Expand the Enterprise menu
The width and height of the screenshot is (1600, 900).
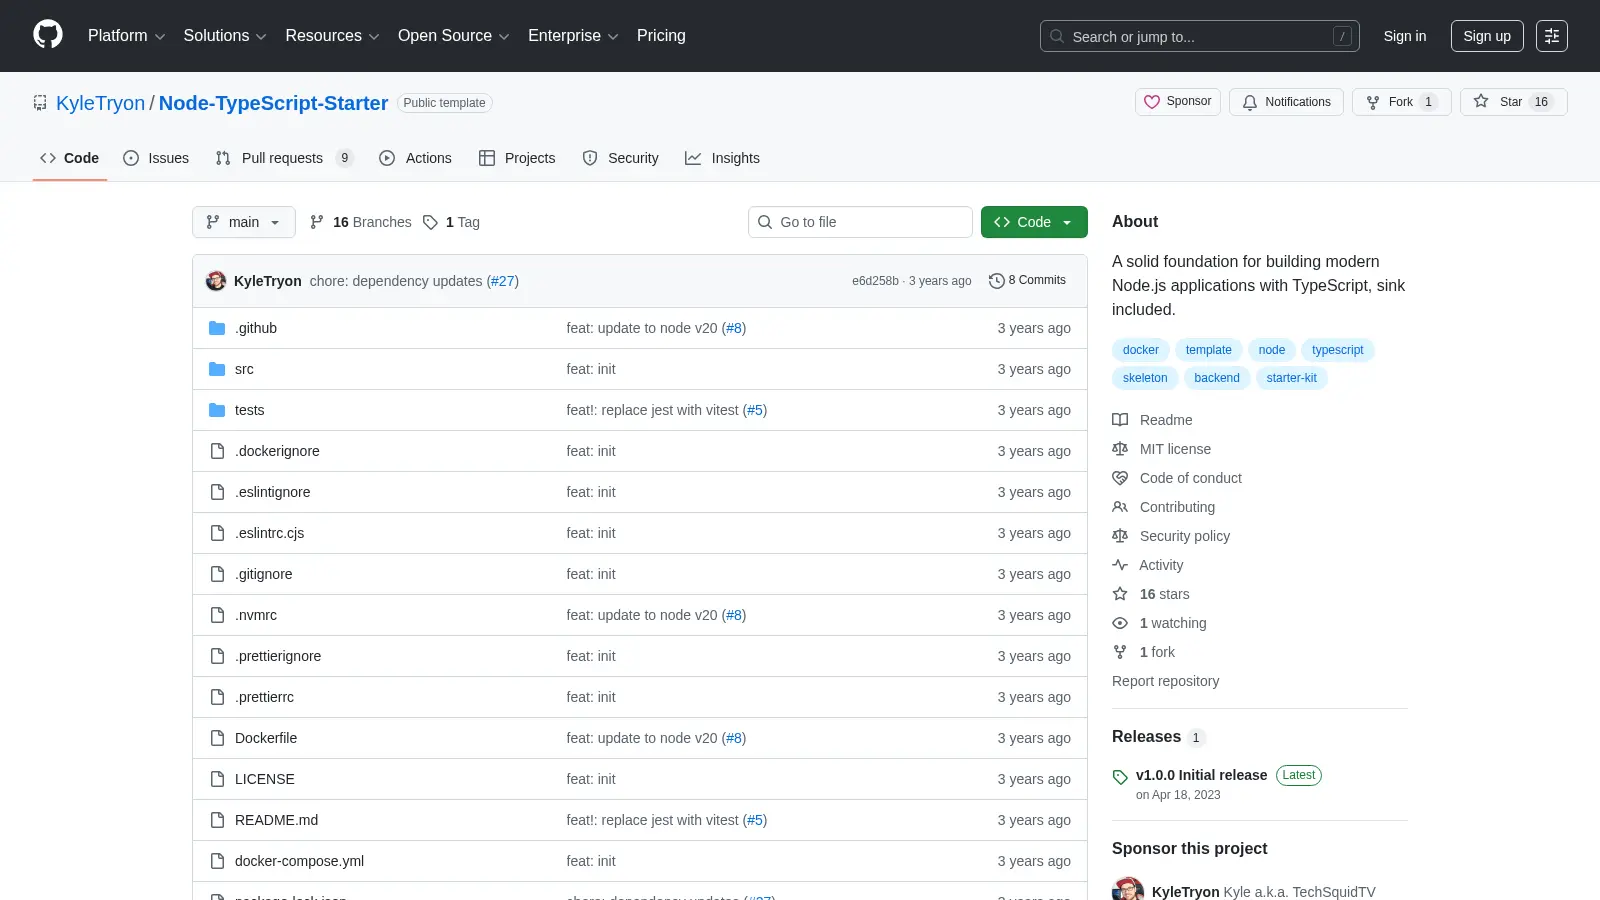tap(573, 36)
